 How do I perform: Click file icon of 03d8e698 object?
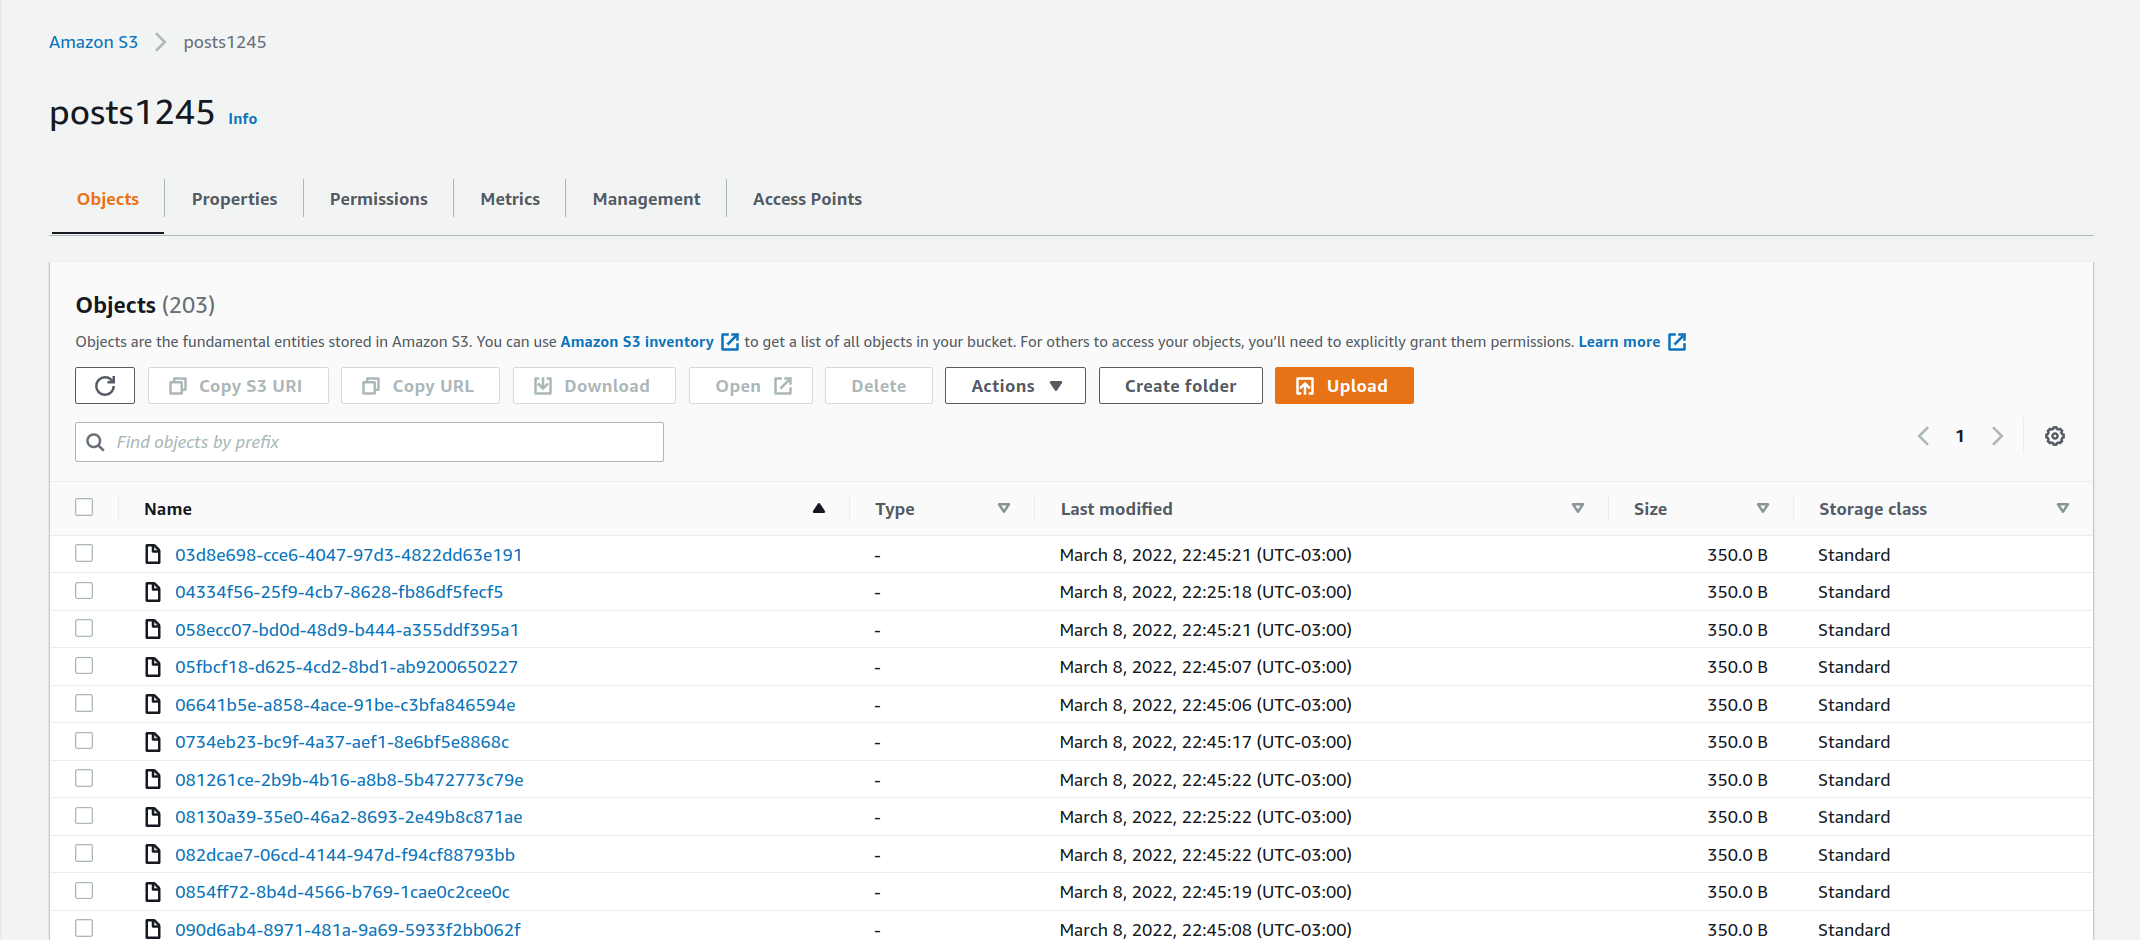click(x=153, y=554)
